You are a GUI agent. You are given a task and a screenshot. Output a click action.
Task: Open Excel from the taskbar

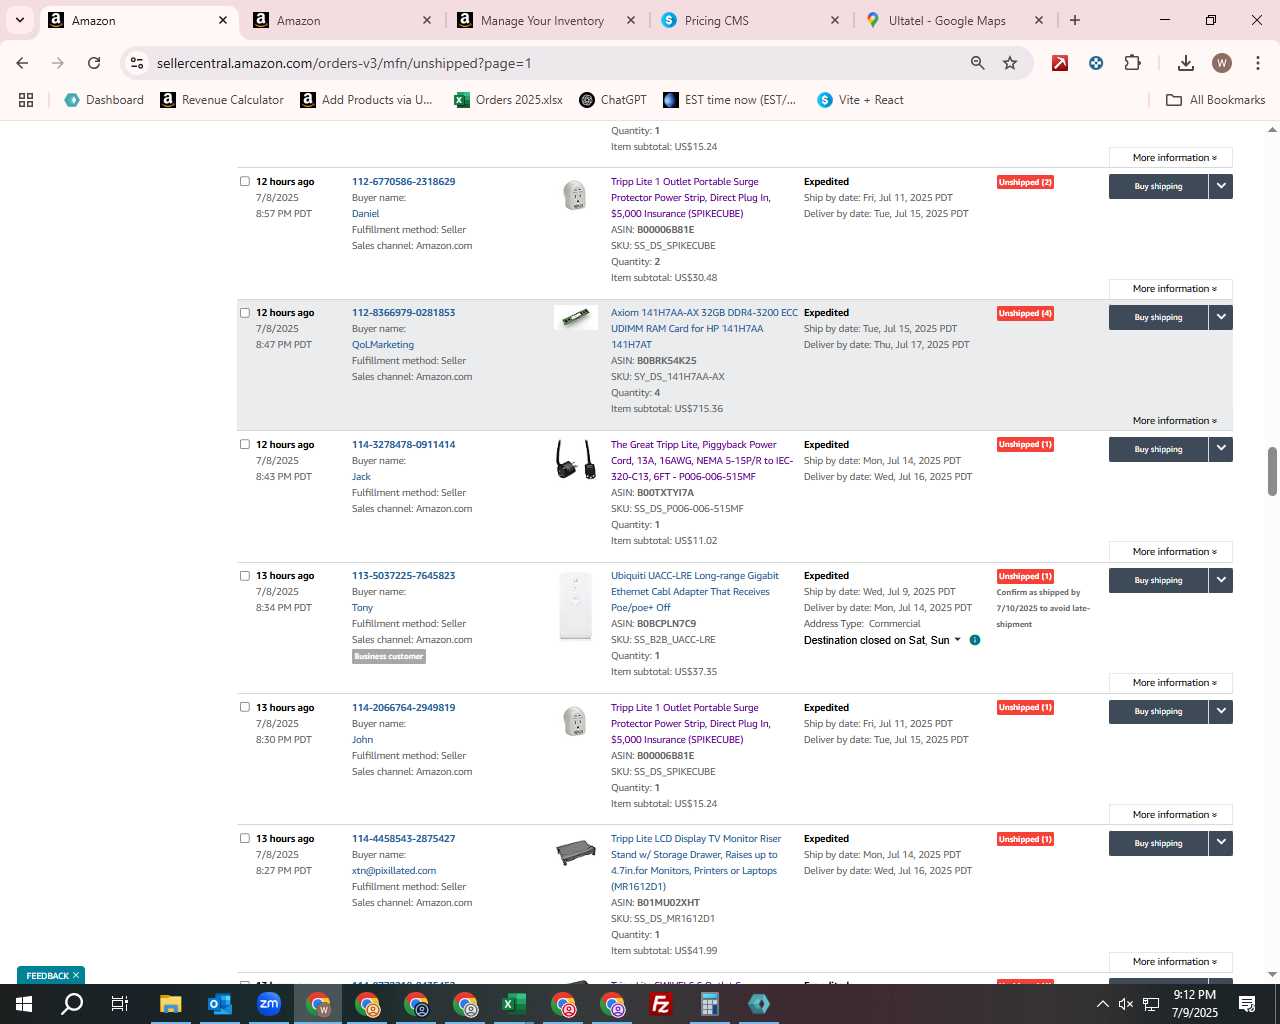(x=513, y=1004)
